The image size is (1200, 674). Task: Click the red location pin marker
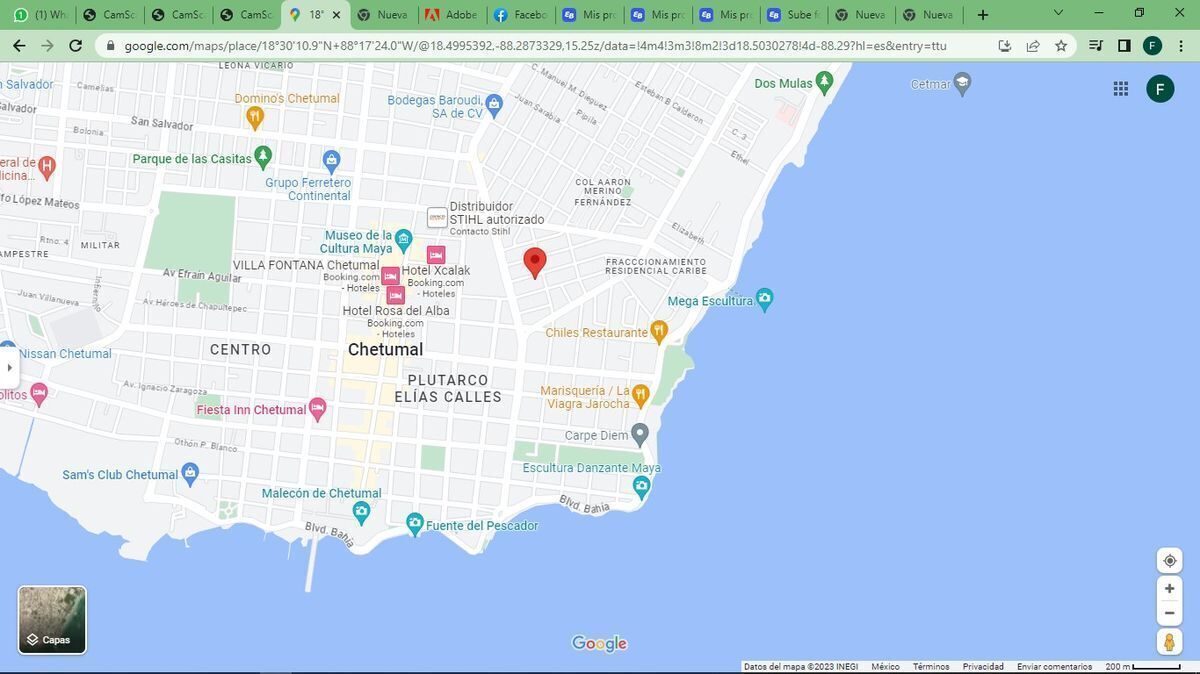[535, 263]
